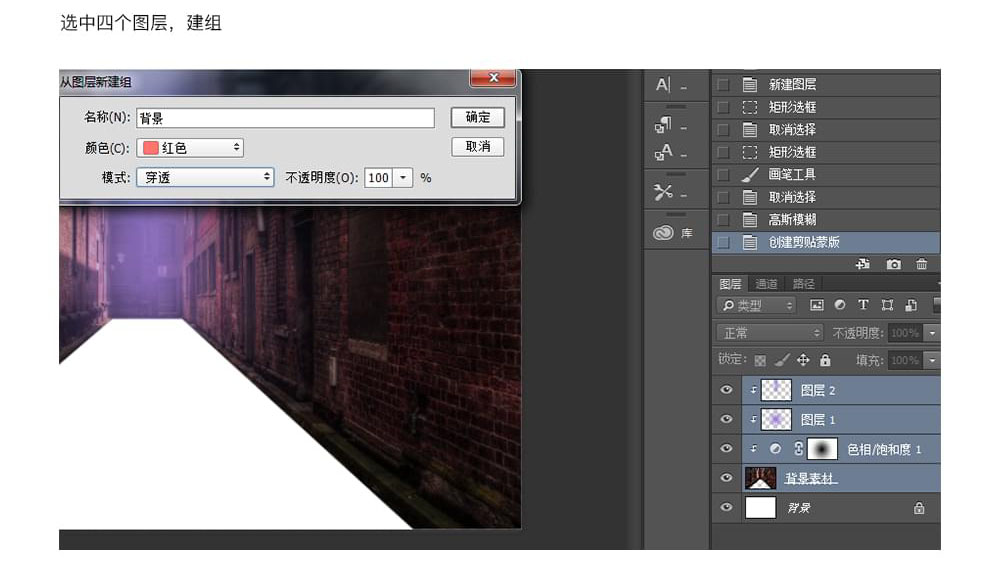Click Layers panel 不透明度 100% field
1000x569 pixels.
(x=906, y=333)
